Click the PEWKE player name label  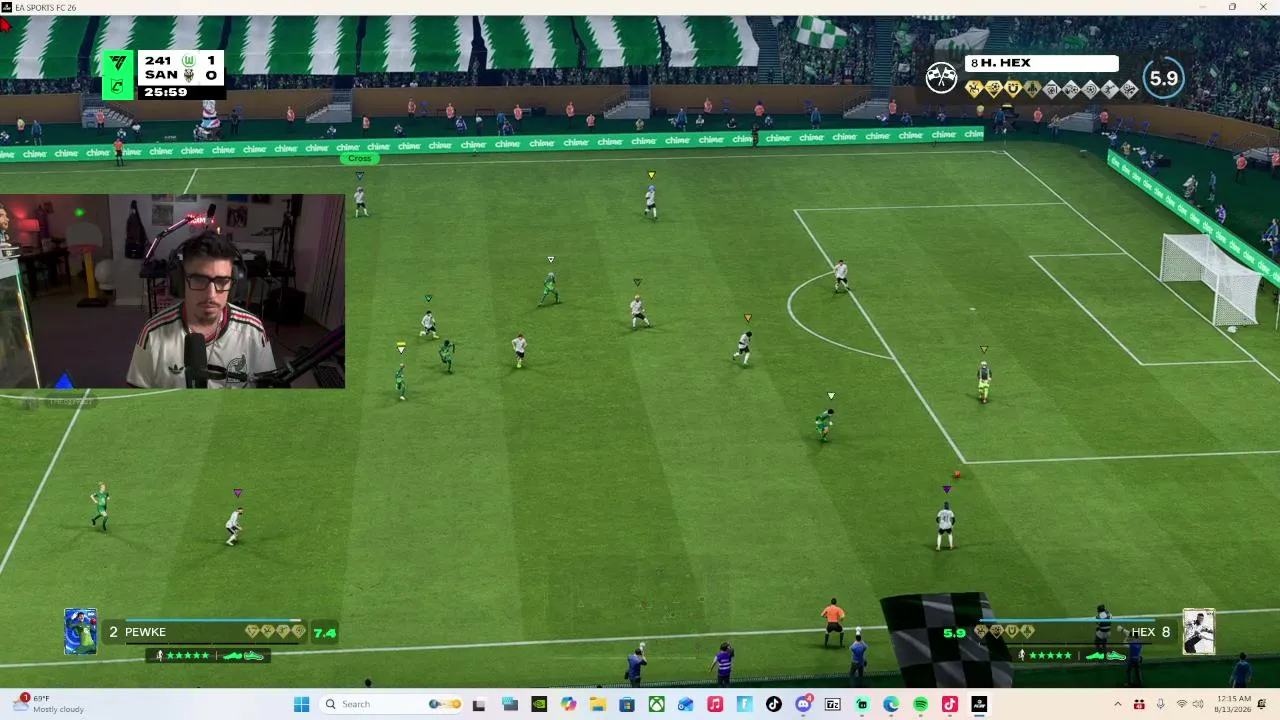(x=145, y=632)
